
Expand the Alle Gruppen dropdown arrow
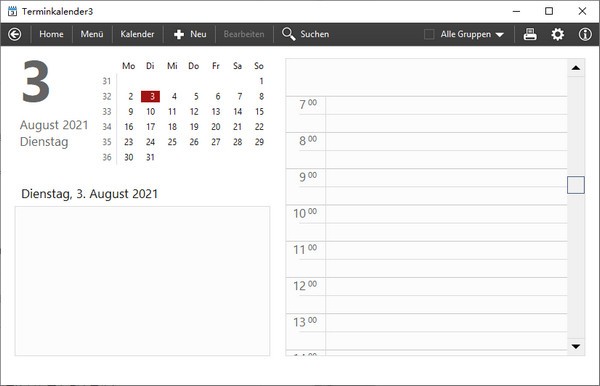click(x=499, y=35)
